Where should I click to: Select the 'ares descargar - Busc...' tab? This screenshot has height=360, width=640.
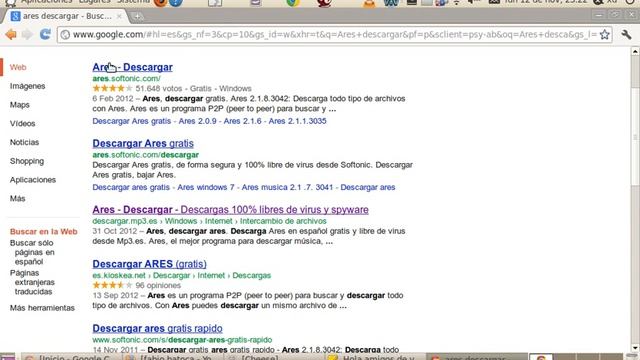[65, 16]
